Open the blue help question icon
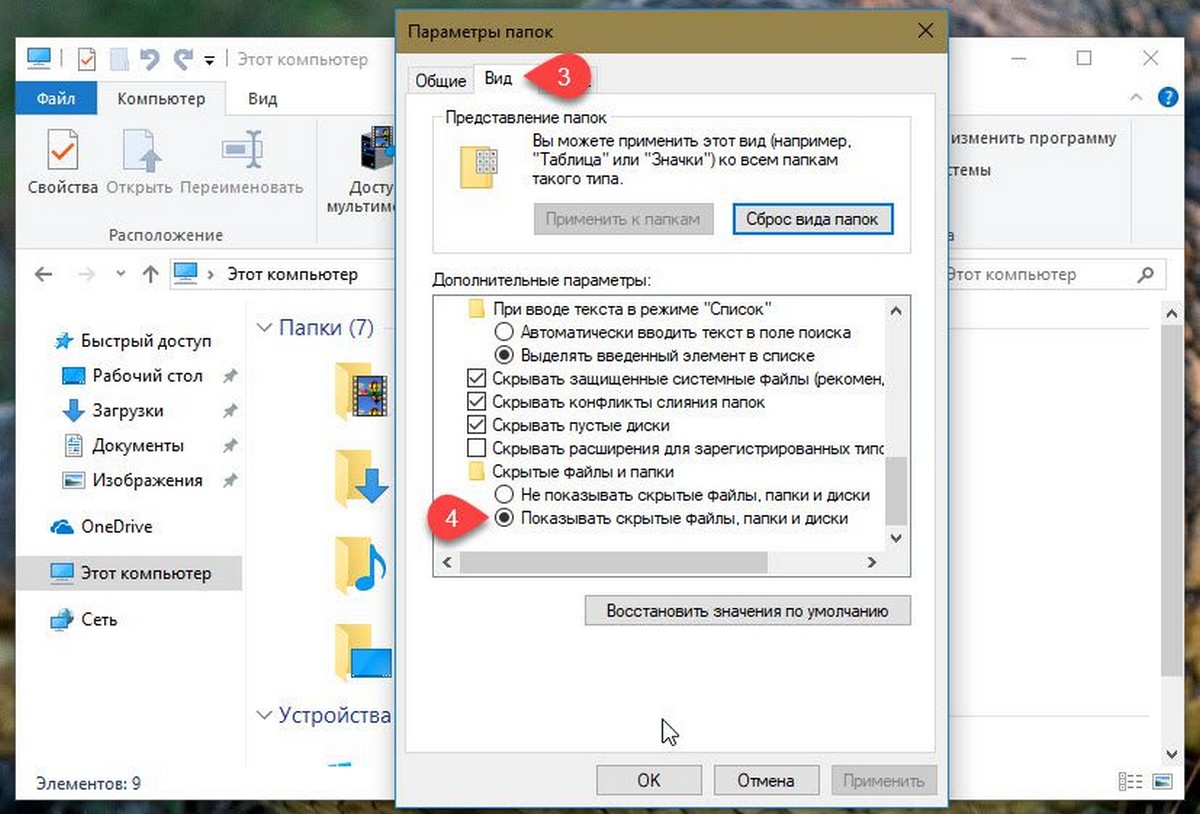Screen dimensions: 1200x814 [1167, 98]
